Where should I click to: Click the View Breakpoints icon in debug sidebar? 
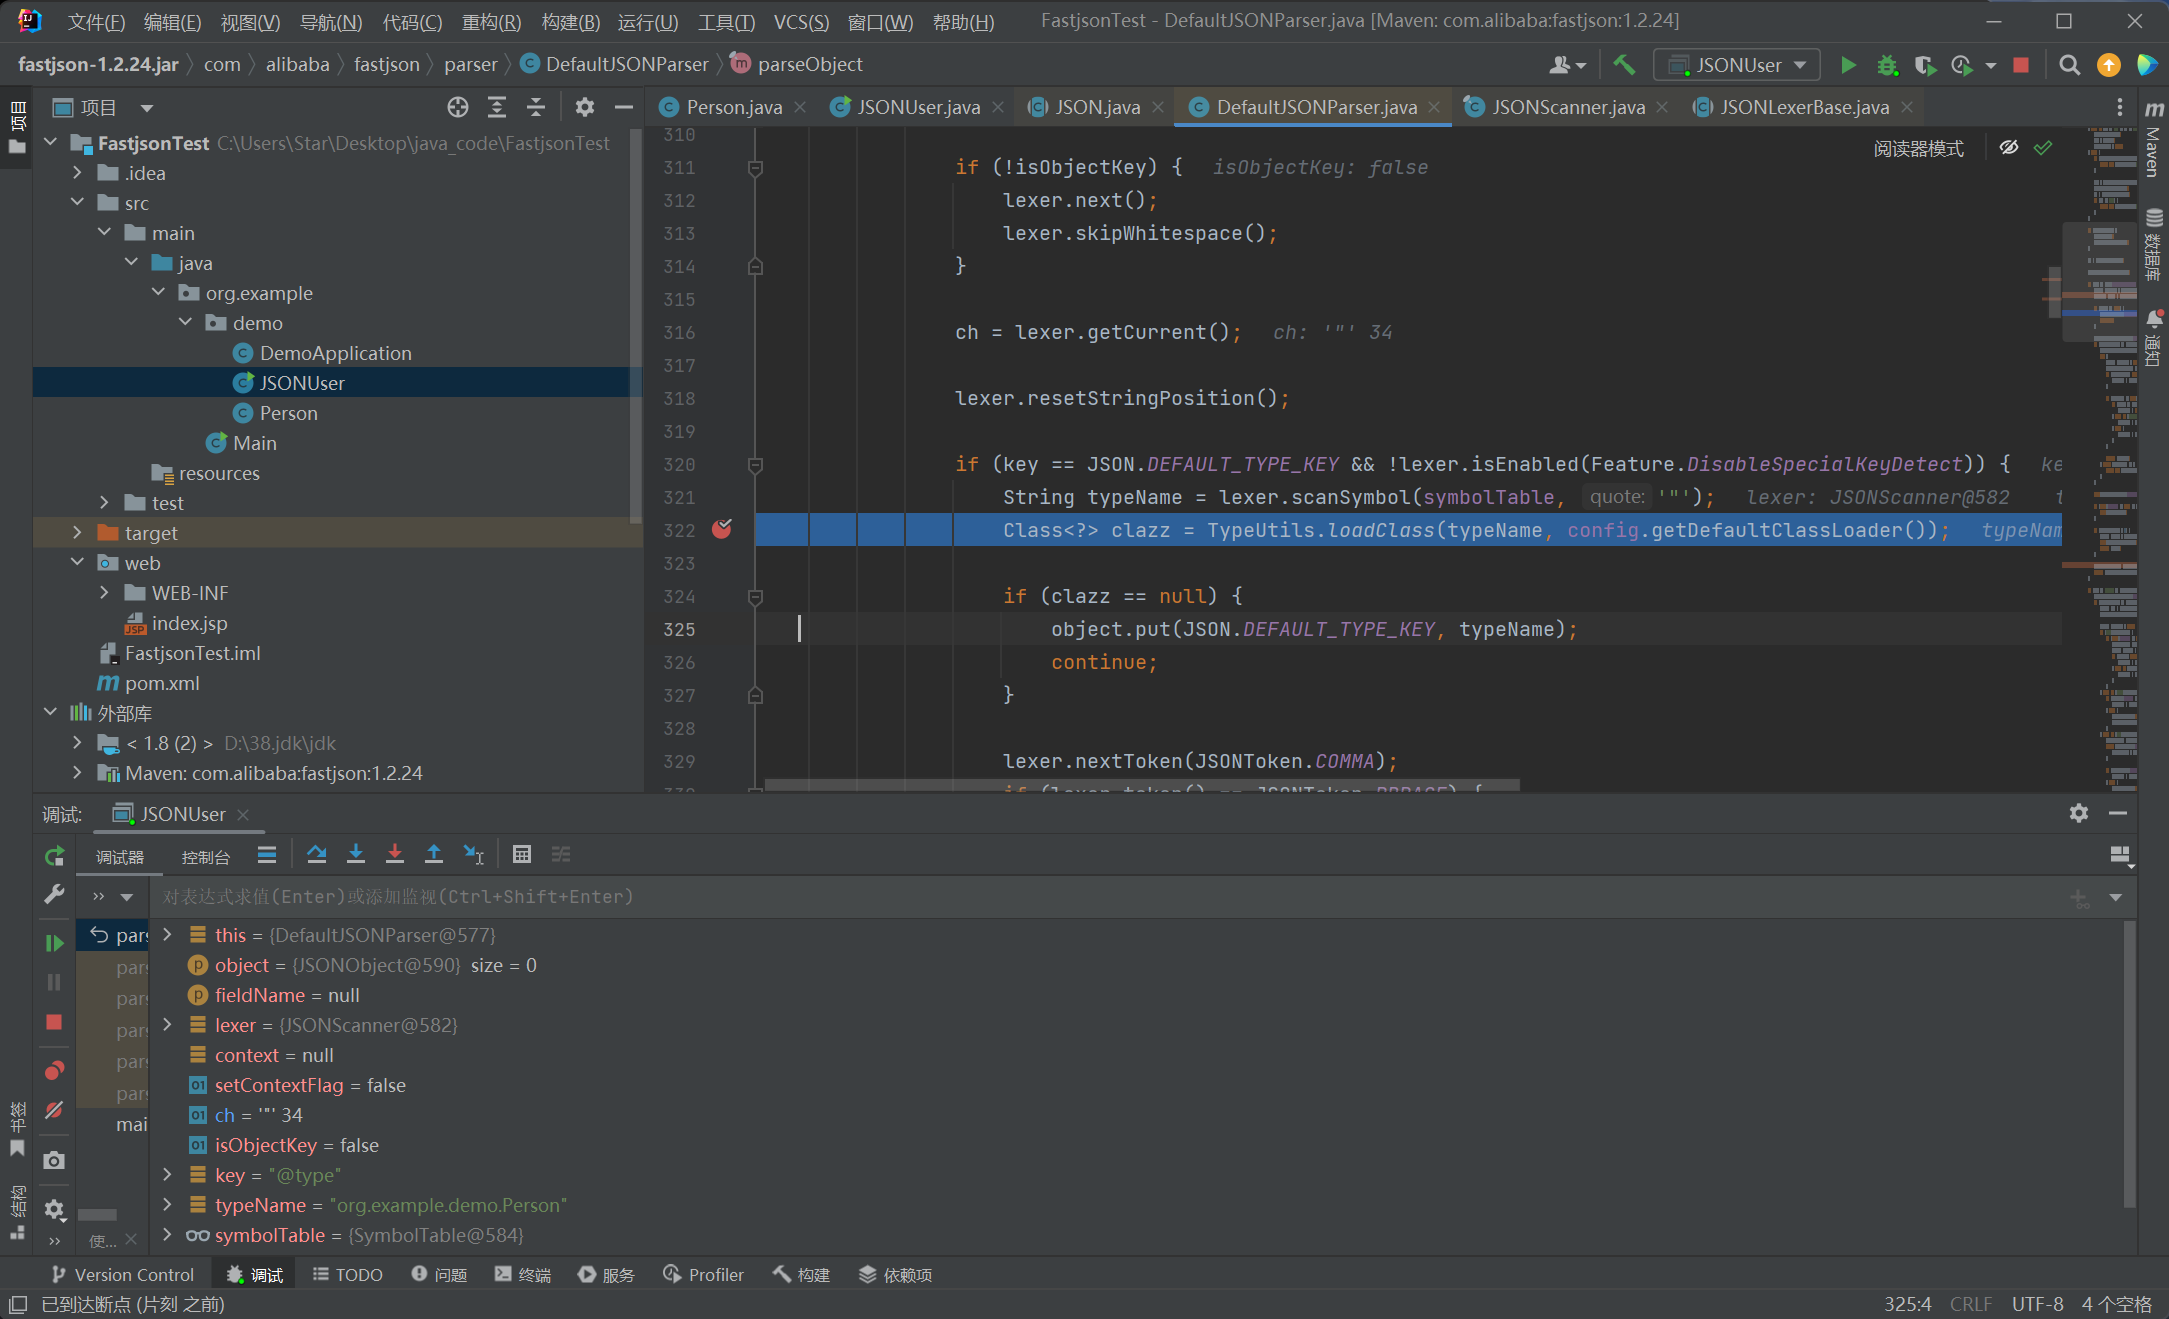(x=54, y=1071)
